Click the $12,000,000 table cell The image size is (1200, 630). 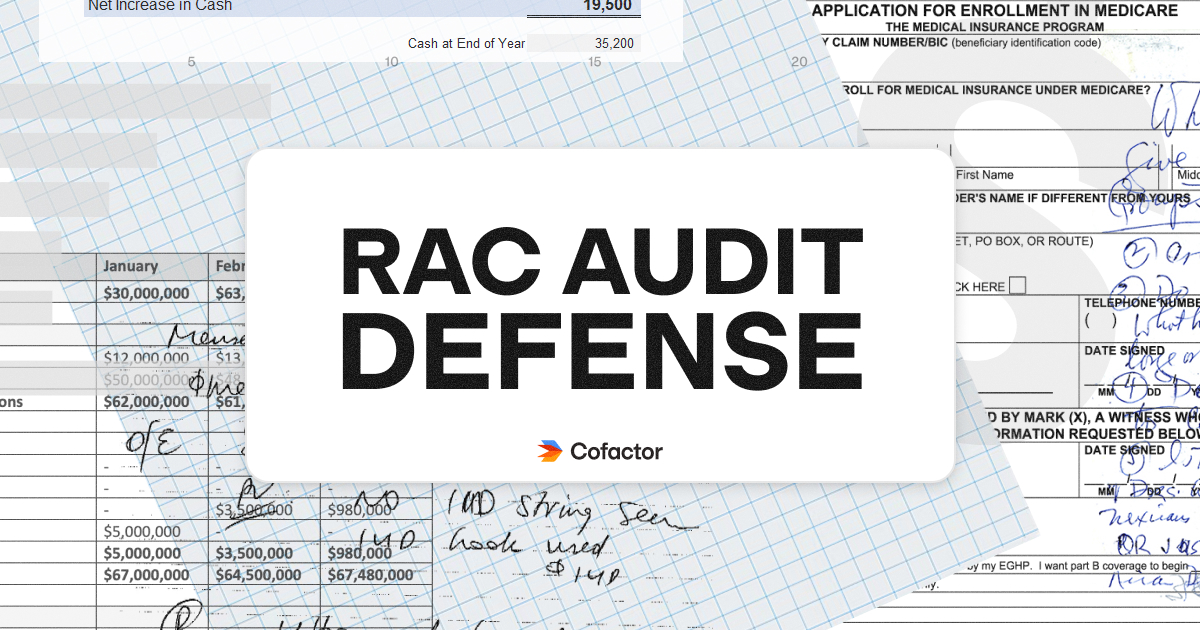pyautogui.click(x=147, y=358)
